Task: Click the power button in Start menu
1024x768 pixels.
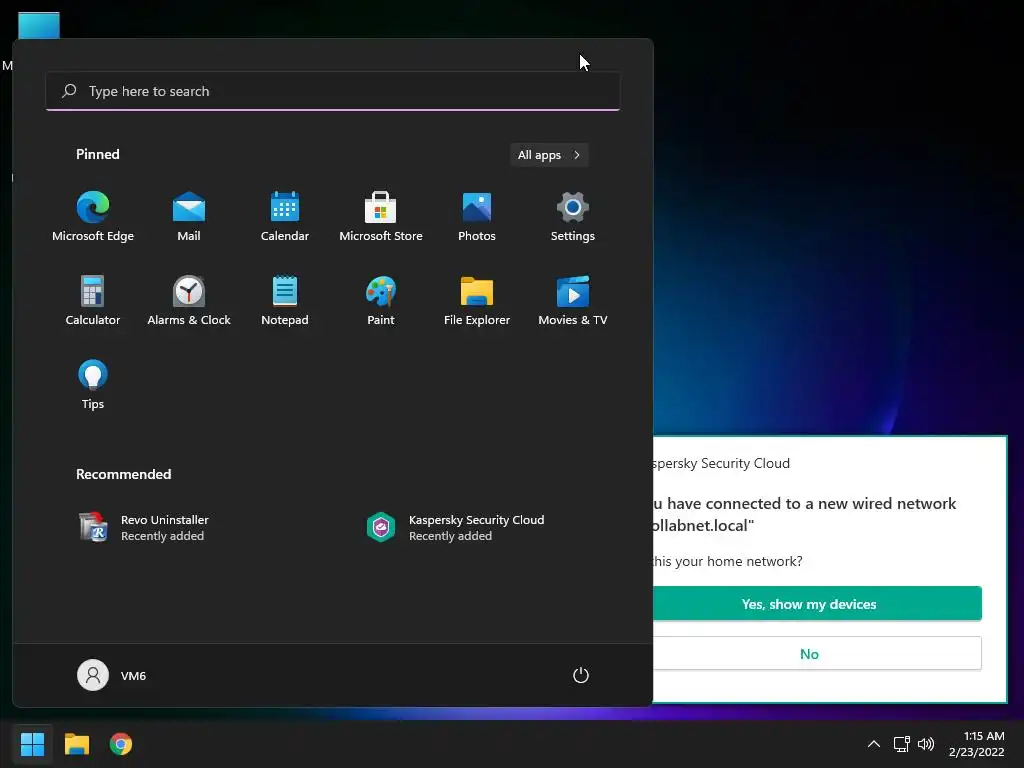Action: click(x=581, y=675)
